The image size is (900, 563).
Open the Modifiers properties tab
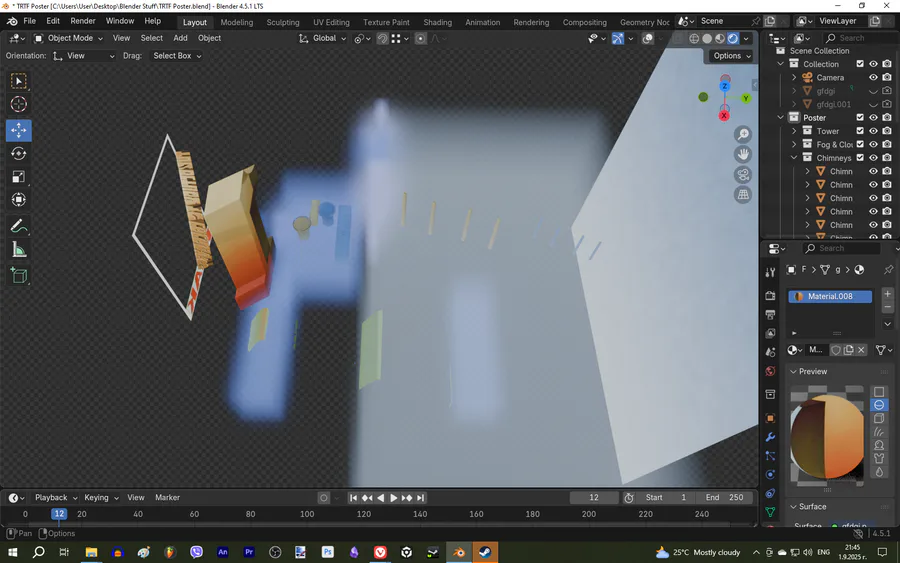(x=770, y=437)
